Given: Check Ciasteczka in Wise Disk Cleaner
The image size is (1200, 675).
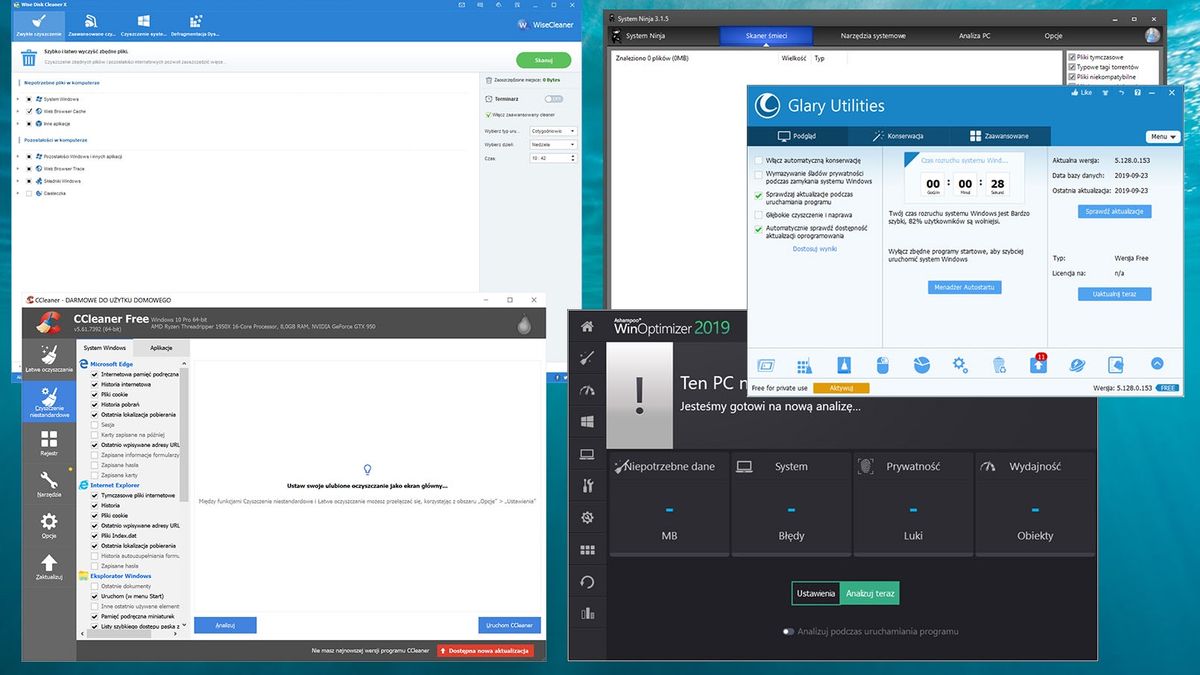Looking at the screenshot, I should tap(29, 193).
